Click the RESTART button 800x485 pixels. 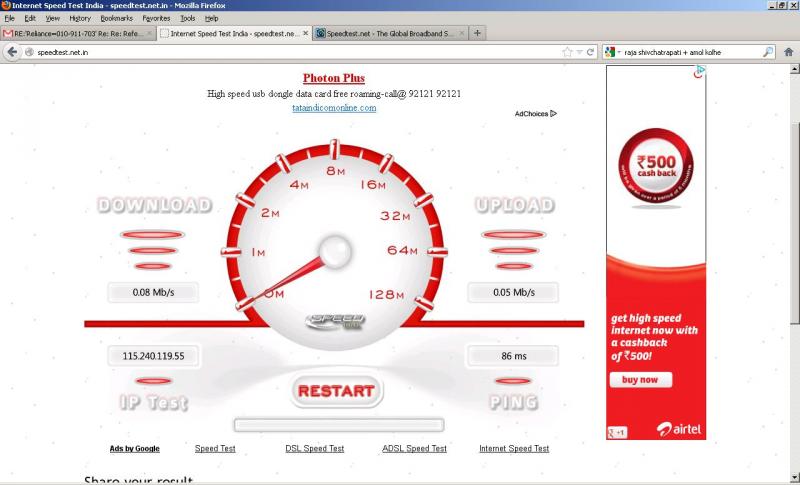point(336,391)
